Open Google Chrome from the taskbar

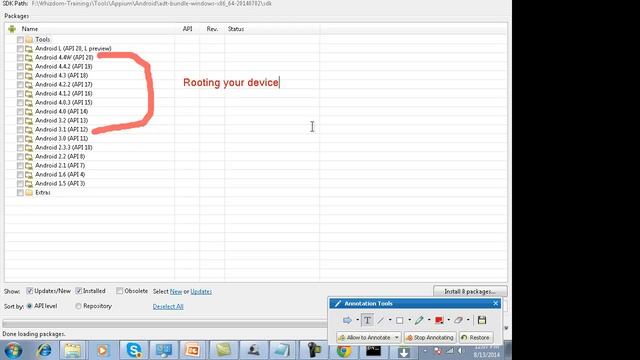tap(344, 351)
